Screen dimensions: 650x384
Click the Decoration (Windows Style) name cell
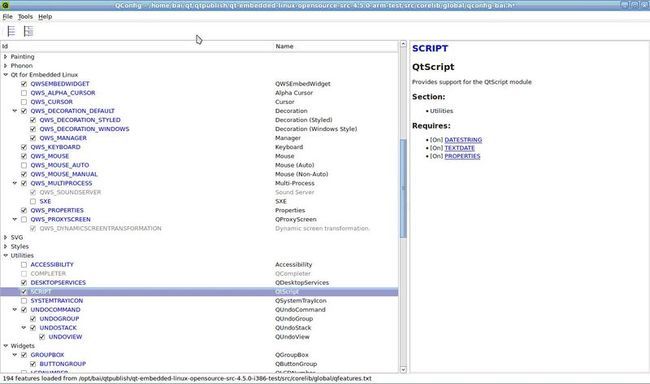pos(316,129)
